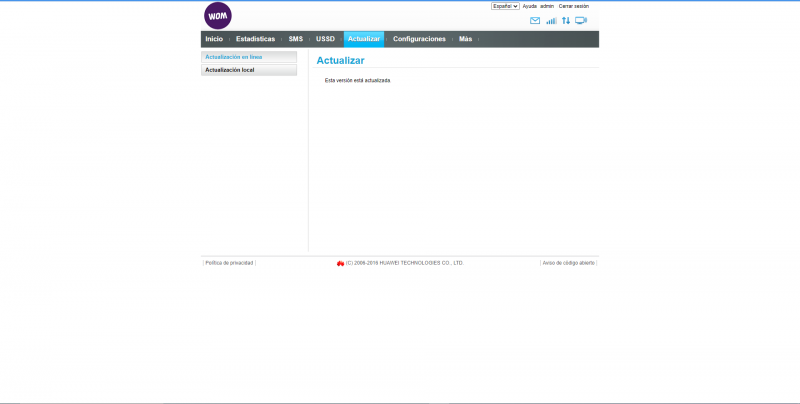The width and height of the screenshot is (800, 404).
Task: Switch to the SMS tab
Action: [x=295, y=39]
